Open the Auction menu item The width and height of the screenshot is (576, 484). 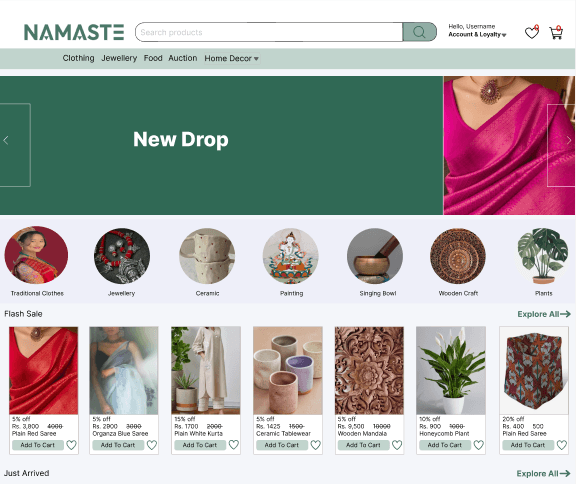click(183, 58)
